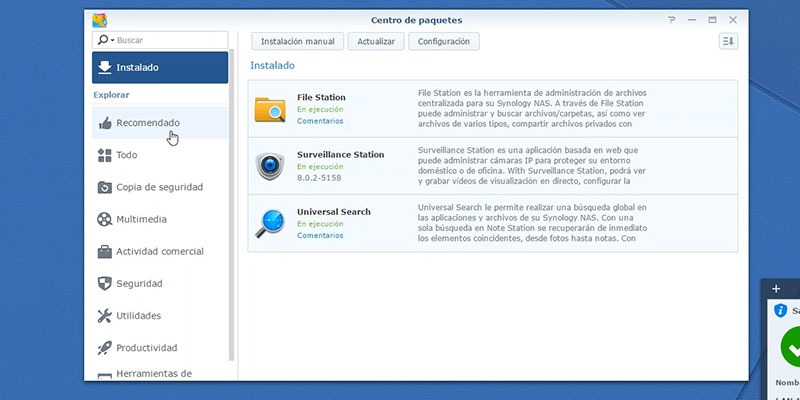Click the backup icon for Copia de seguridad
Viewport: 800px width, 400px height.
point(105,187)
